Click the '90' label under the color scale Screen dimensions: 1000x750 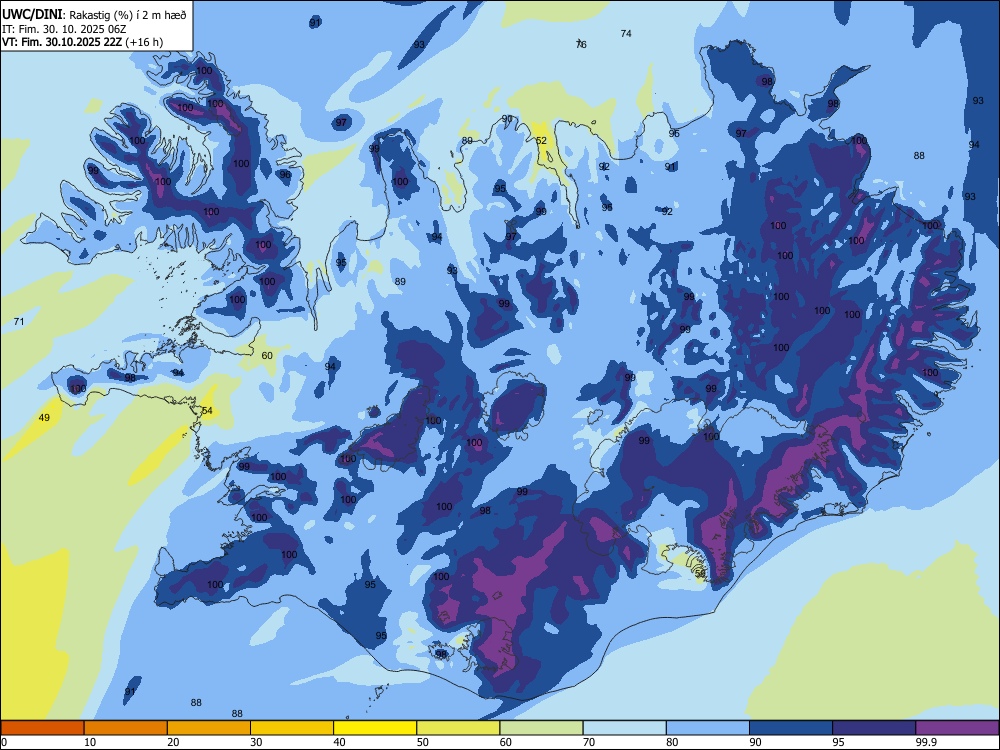point(756,742)
